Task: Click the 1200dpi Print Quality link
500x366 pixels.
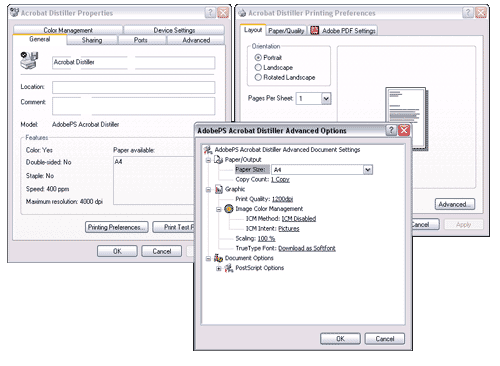Action: pyautogui.click(x=282, y=199)
